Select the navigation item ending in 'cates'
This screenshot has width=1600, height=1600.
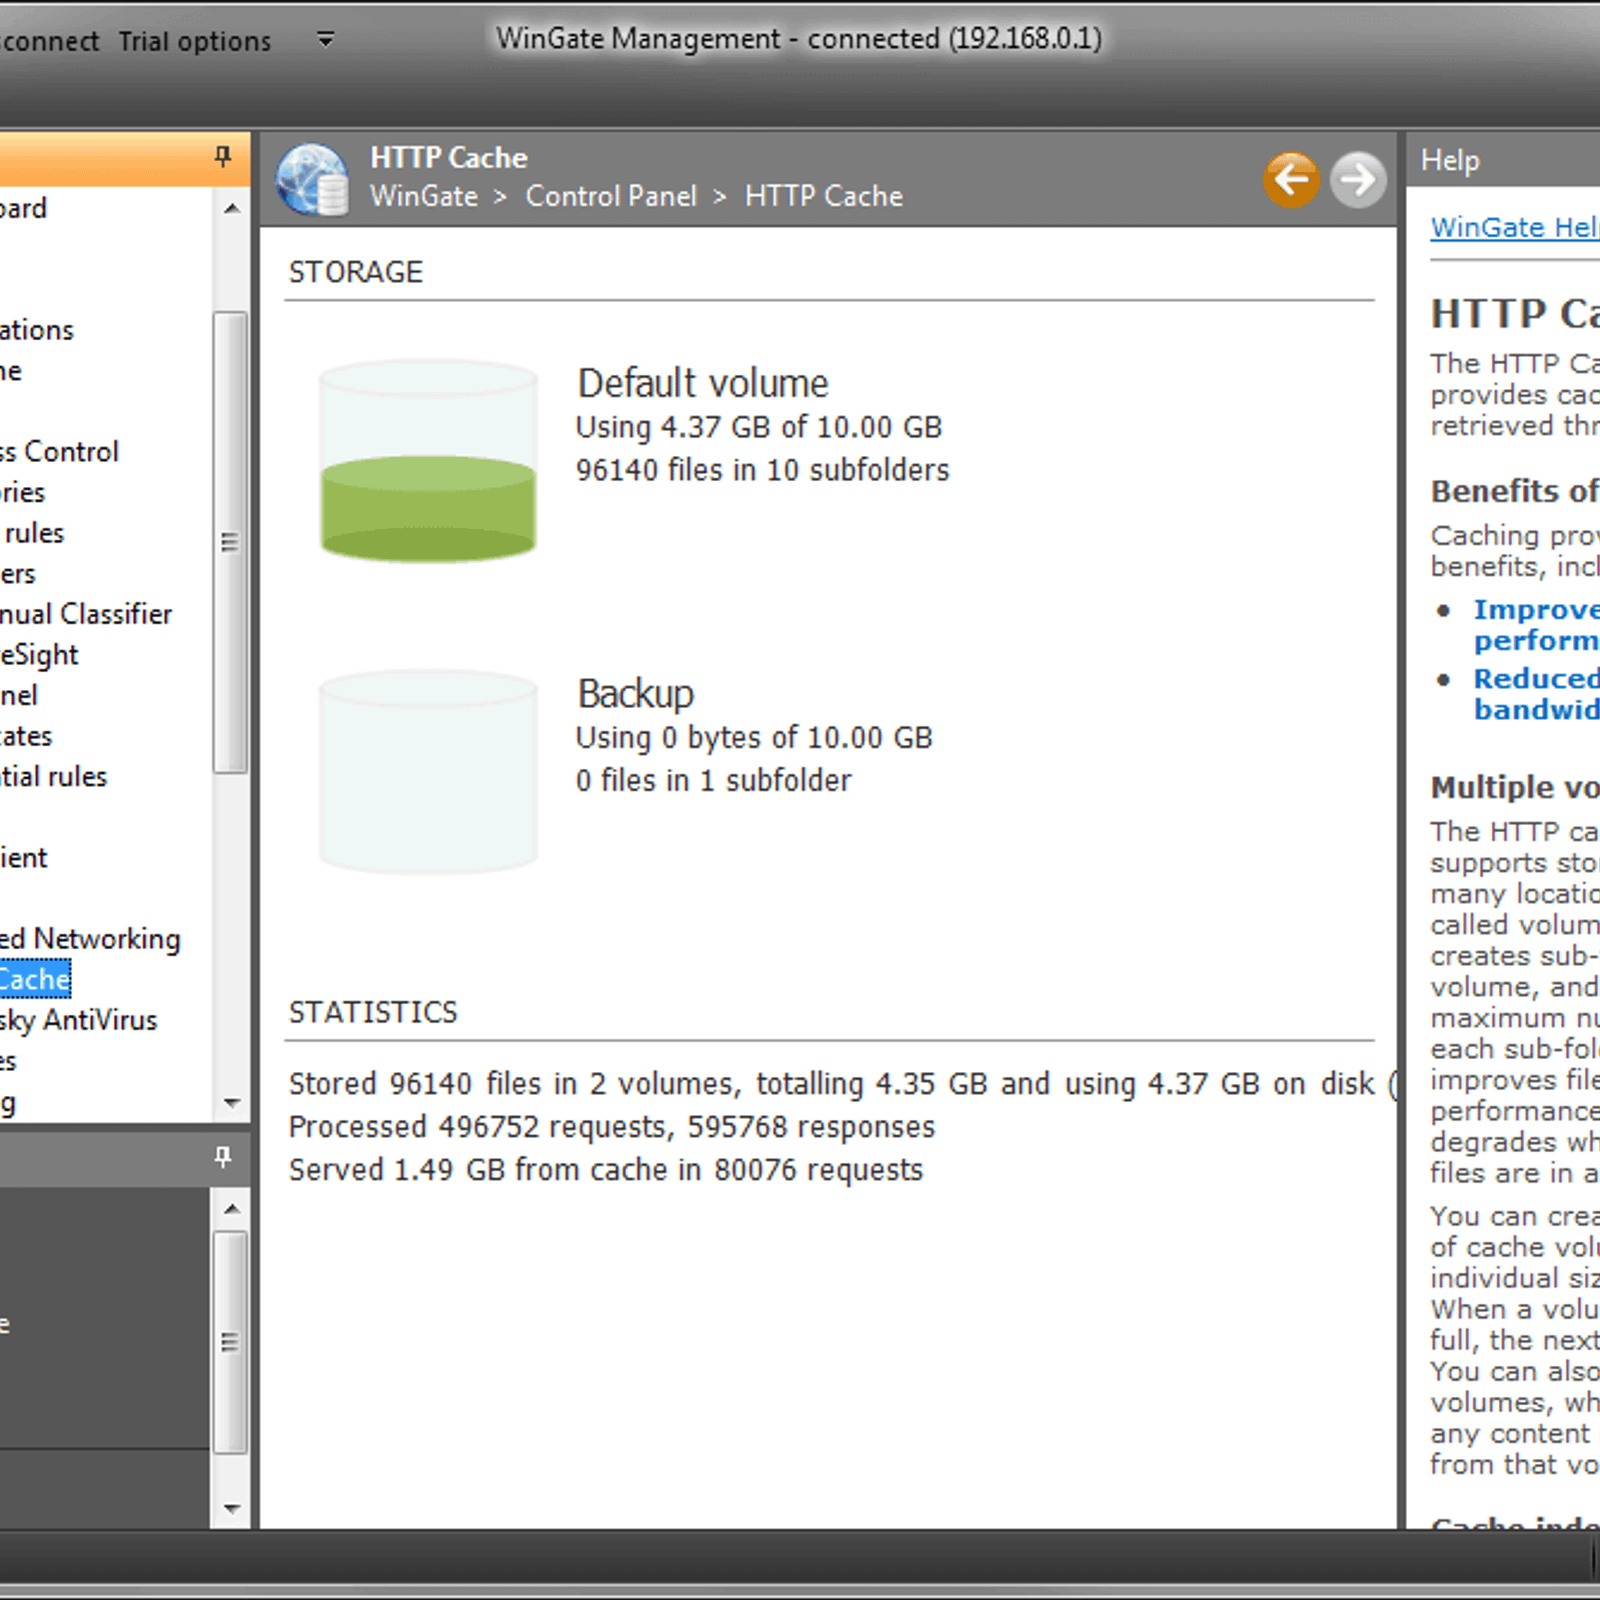coord(26,737)
